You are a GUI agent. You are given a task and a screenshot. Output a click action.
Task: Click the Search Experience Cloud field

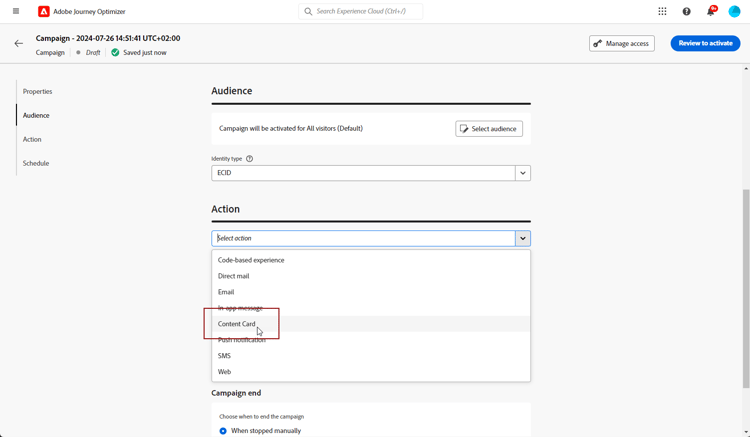click(x=362, y=12)
